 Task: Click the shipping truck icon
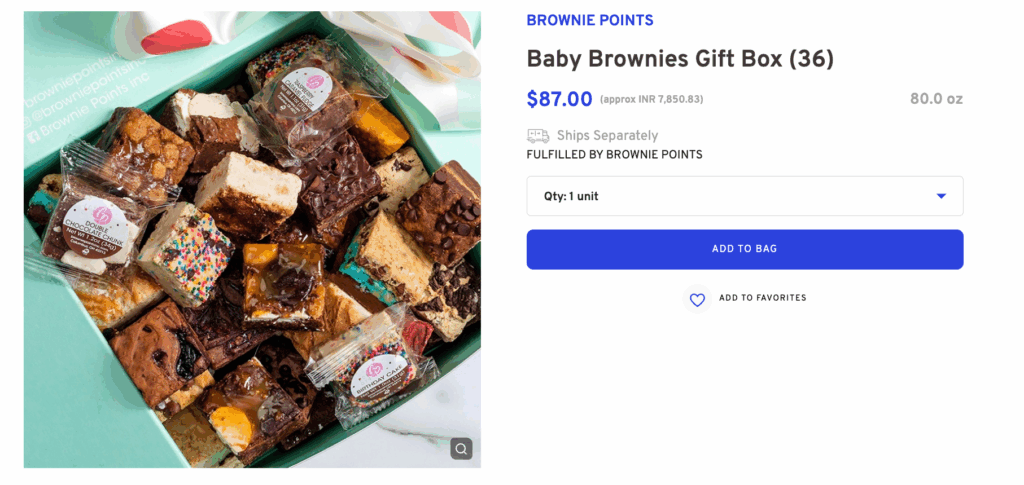(x=538, y=136)
